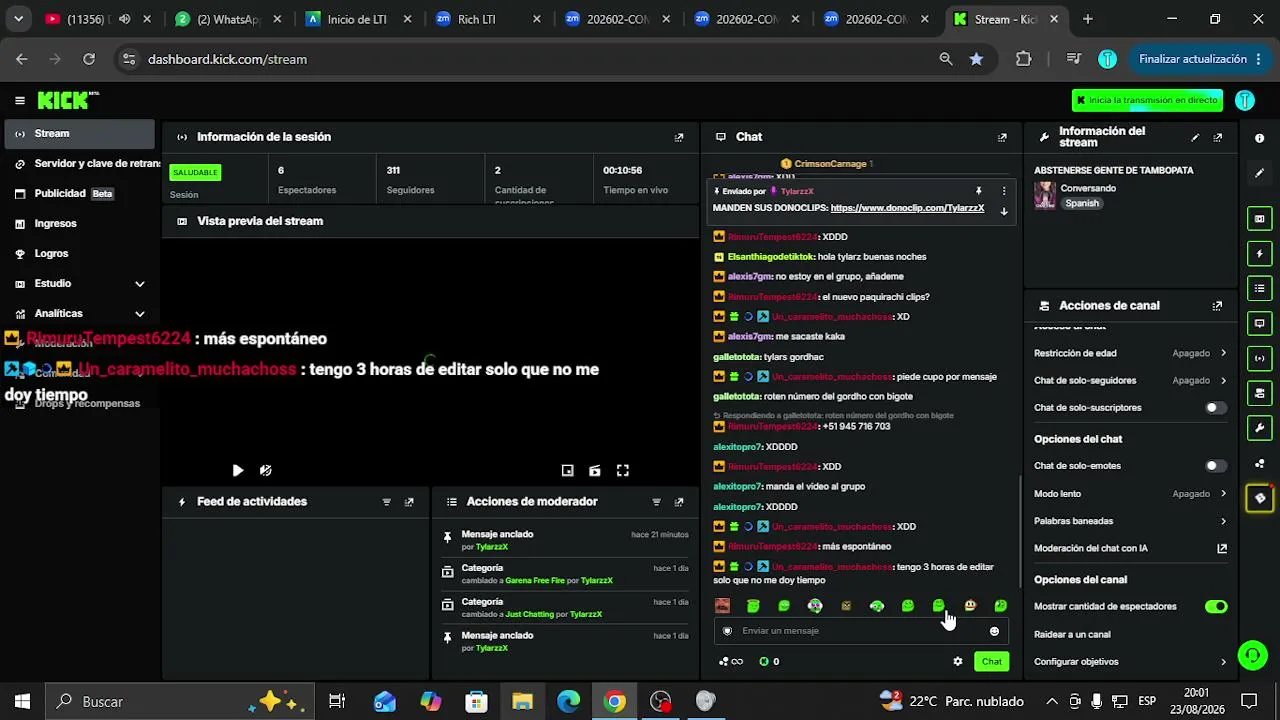Unpin the pinned chat message
1280x720 pixels.
coord(979,191)
